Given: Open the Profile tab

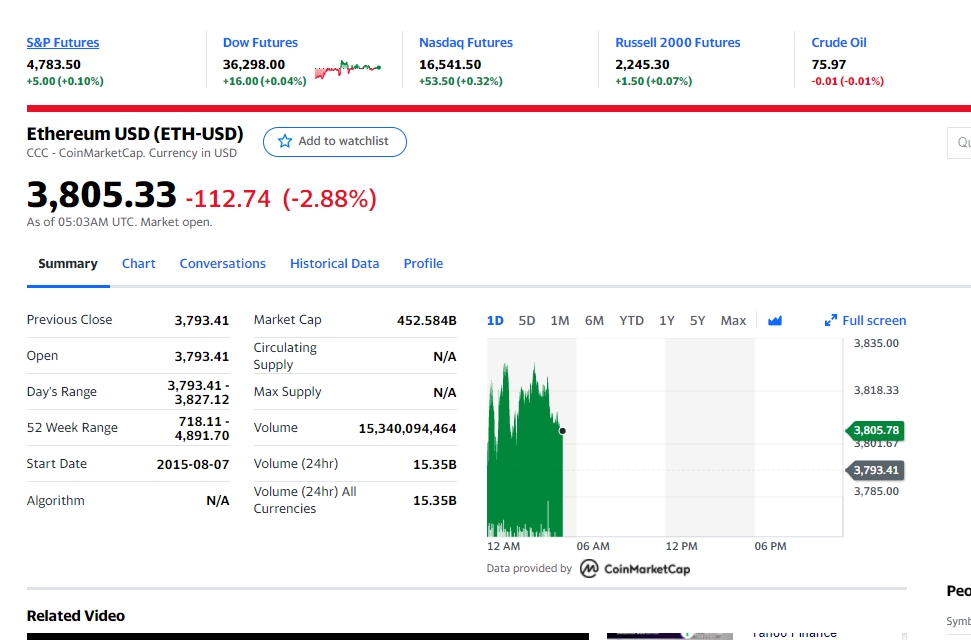Looking at the screenshot, I should [x=424, y=263].
